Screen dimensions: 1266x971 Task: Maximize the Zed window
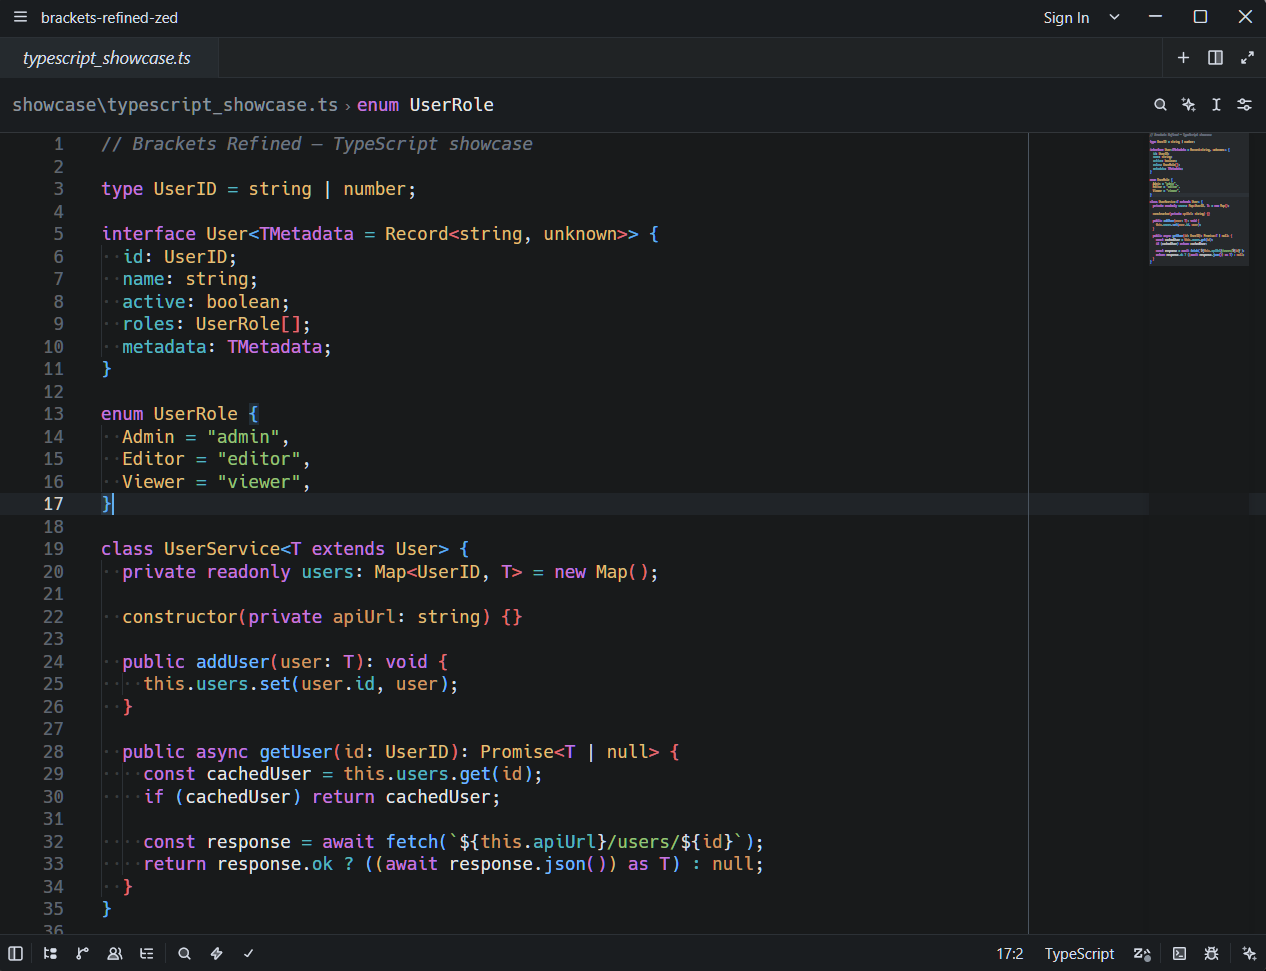[x=1200, y=17]
